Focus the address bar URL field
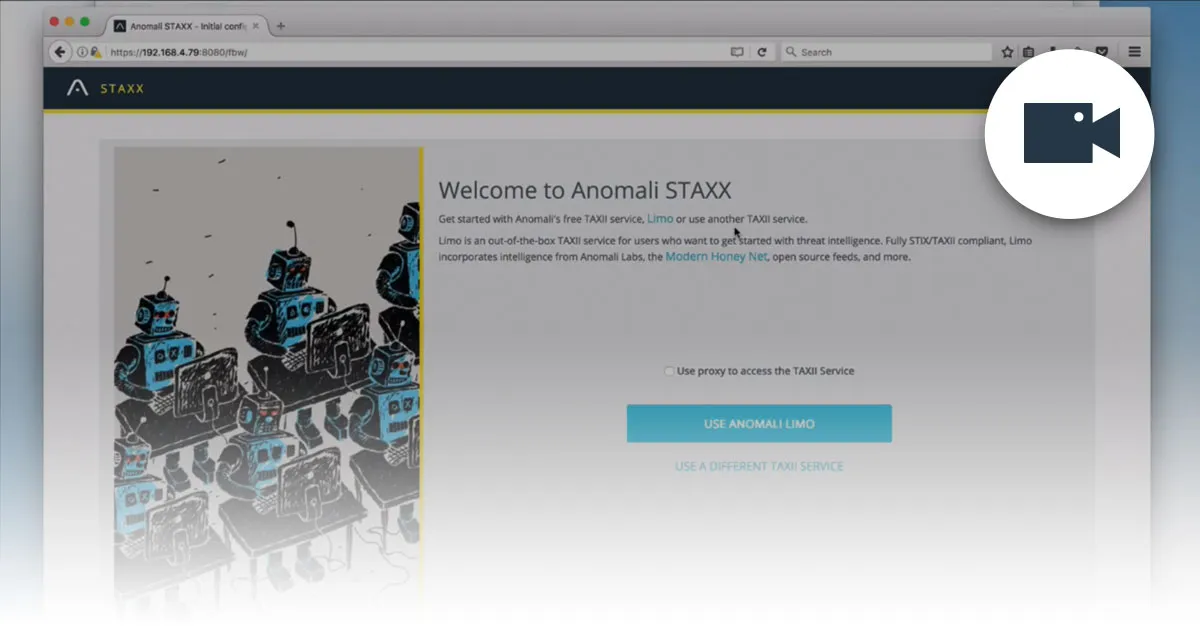This screenshot has width=1200, height=630. [x=410, y=52]
